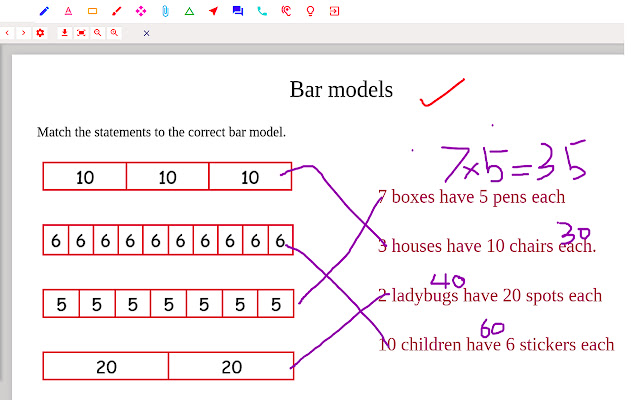Toggle fit-to-screen view icon
Viewport: 640px width, 400px height.
(x=81, y=33)
